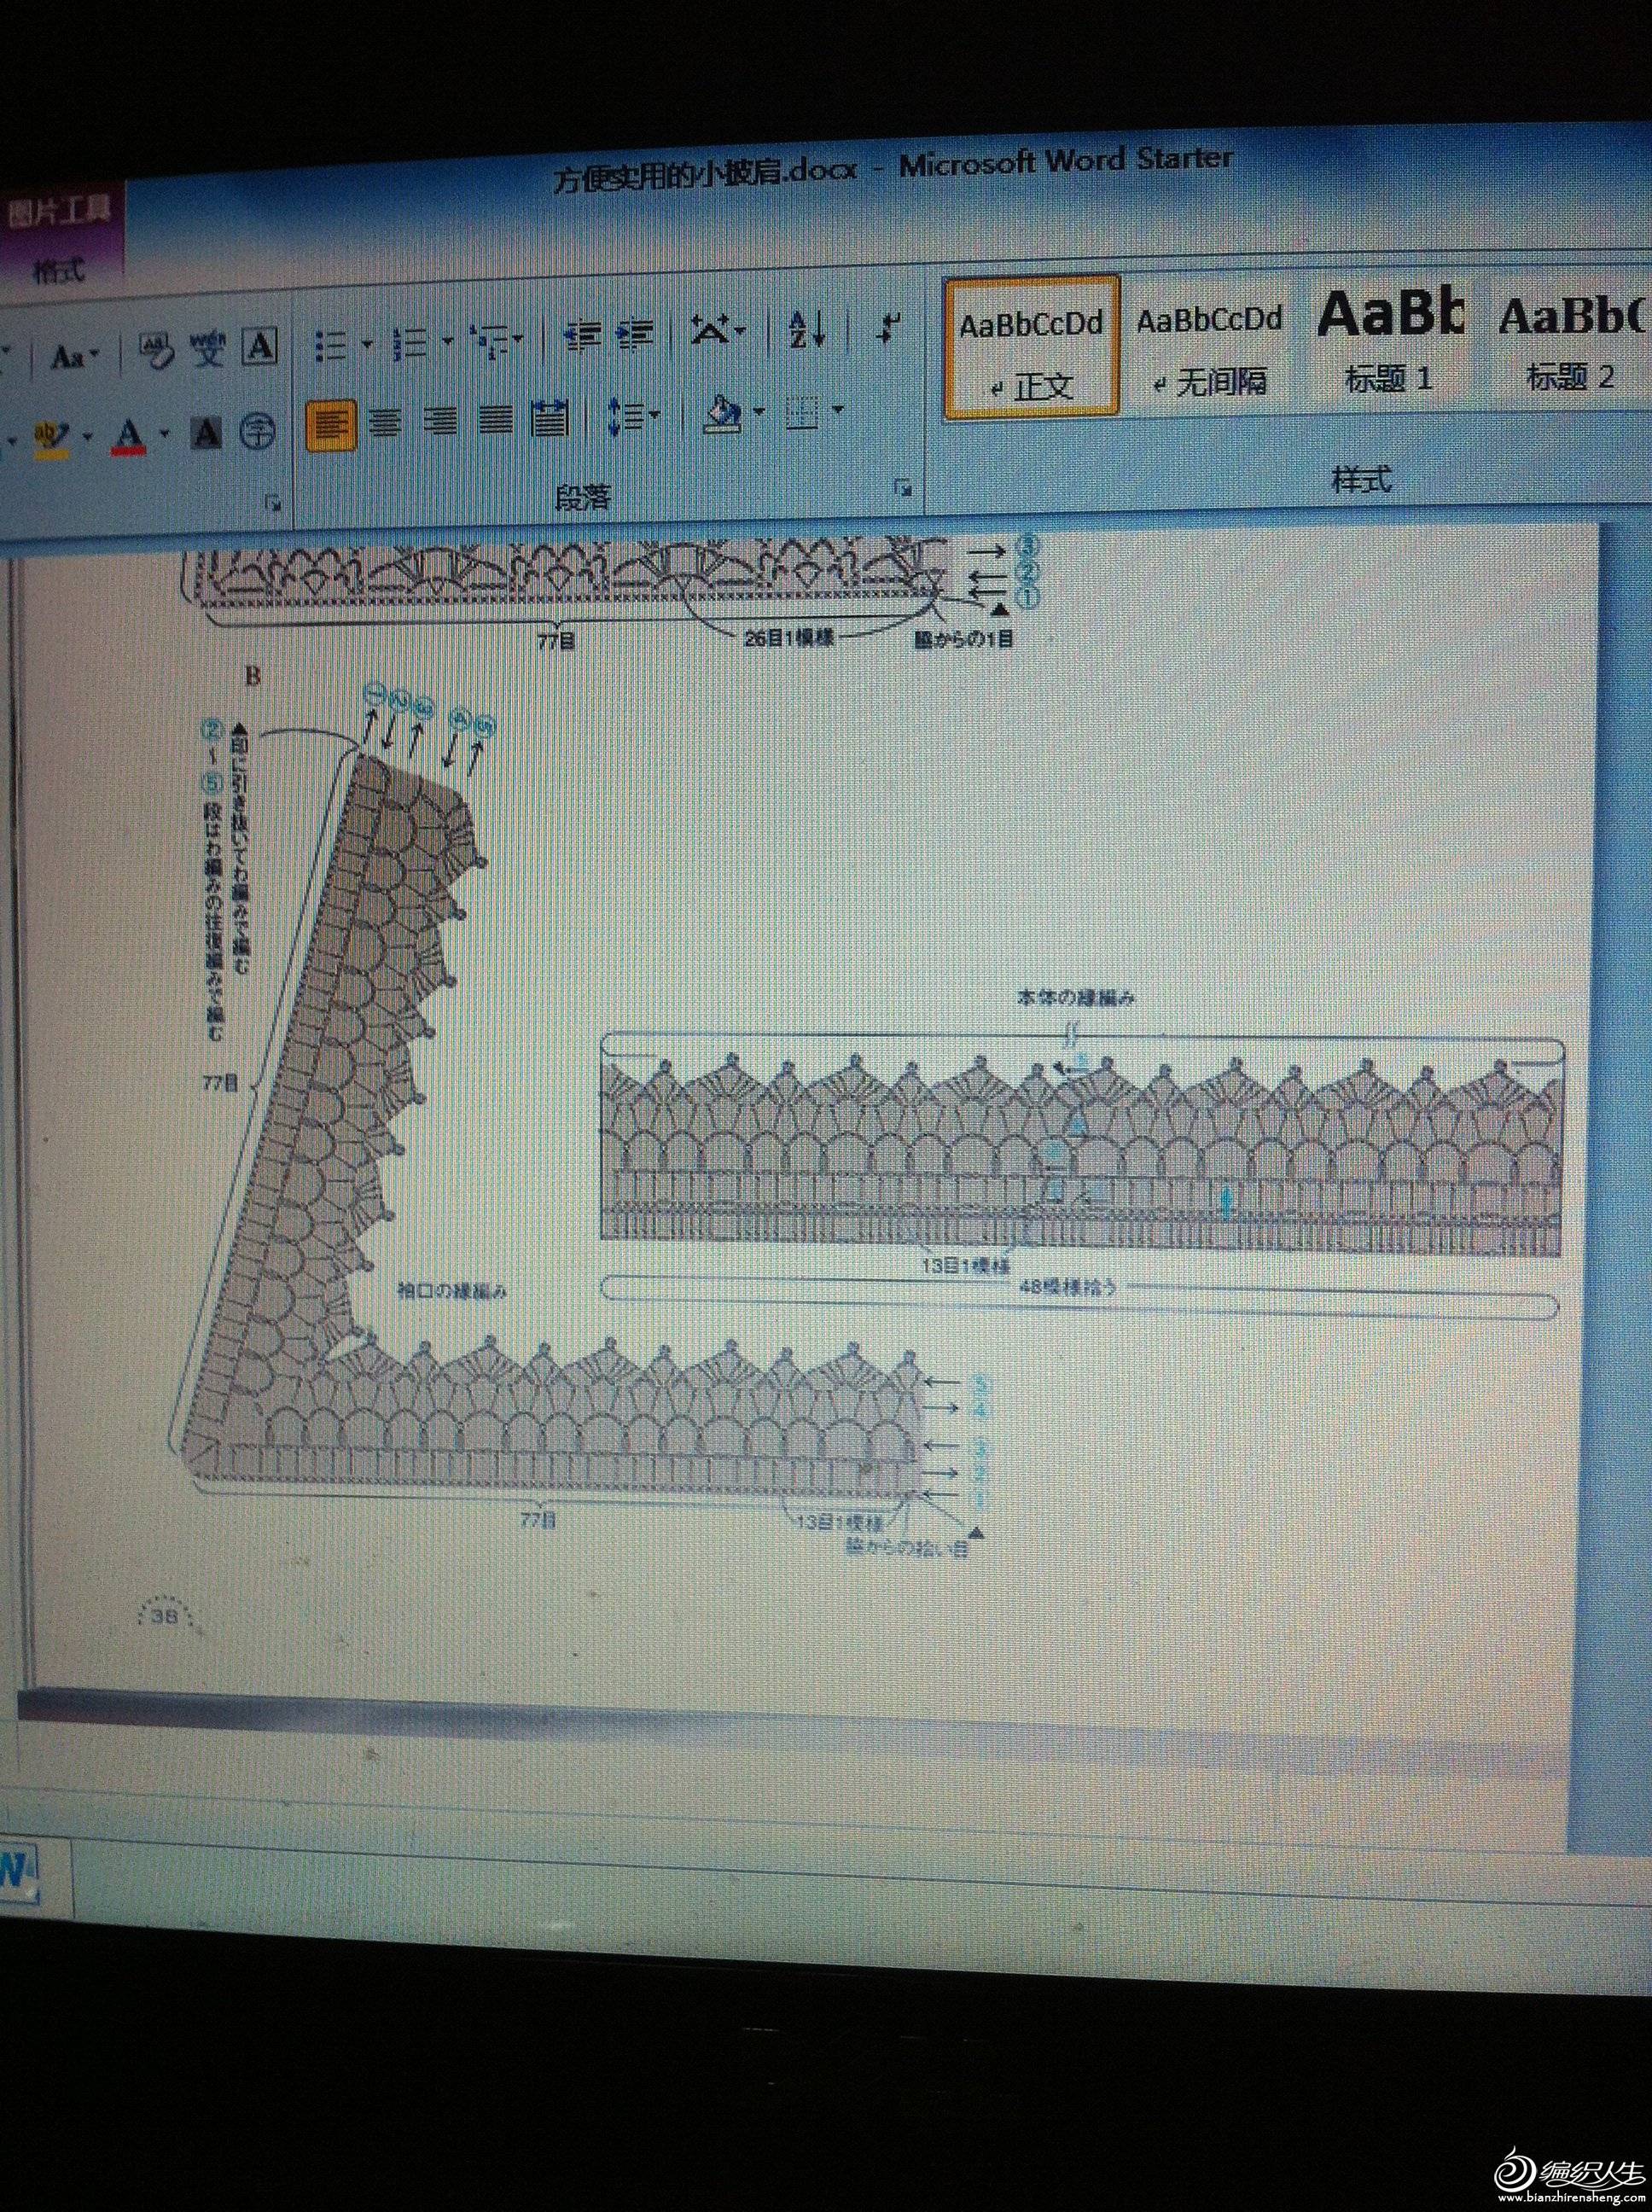Open the highlight color dropdown arrow
Viewport: 1652px width, 2212px height.
[88, 436]
